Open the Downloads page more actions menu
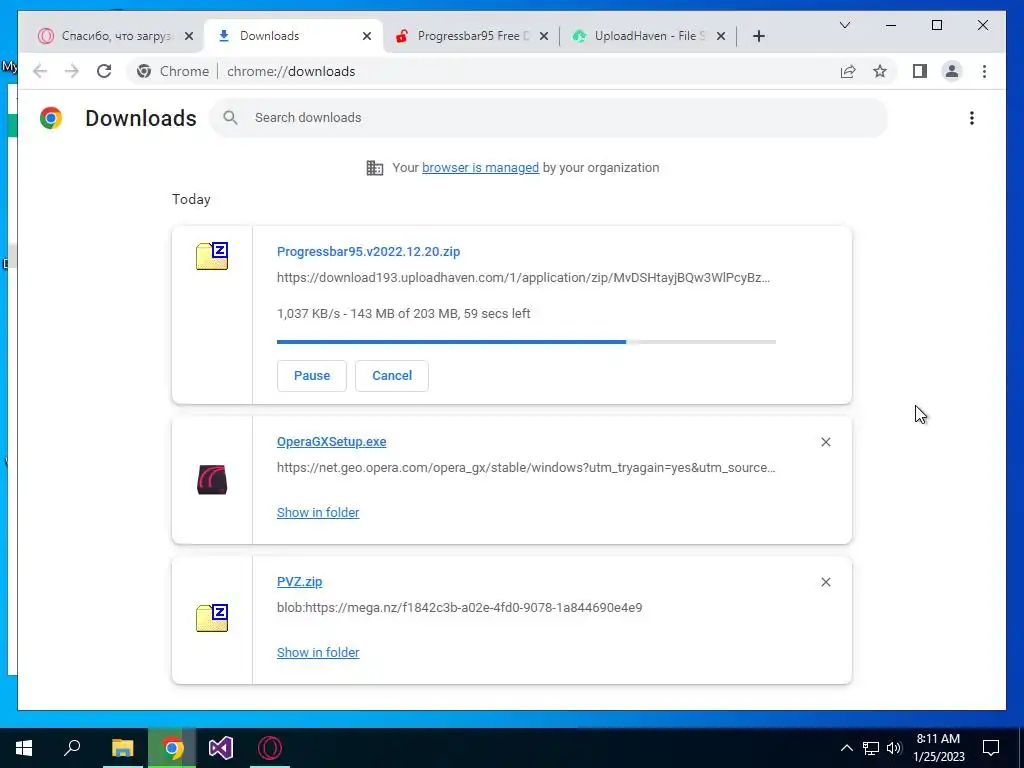 click(x=972, y=118)
